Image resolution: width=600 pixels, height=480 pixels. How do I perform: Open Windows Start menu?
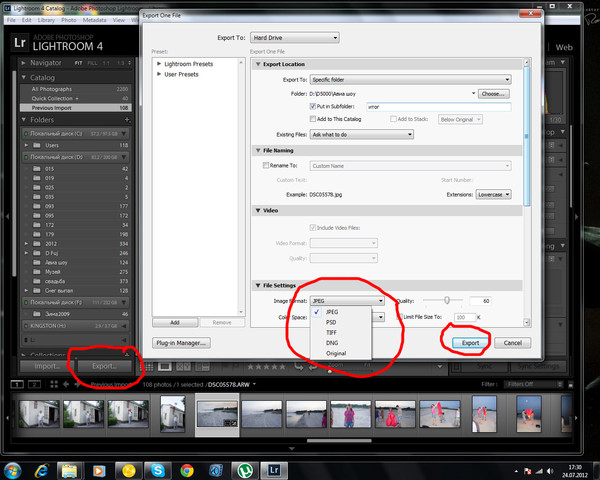click(12, 470)
